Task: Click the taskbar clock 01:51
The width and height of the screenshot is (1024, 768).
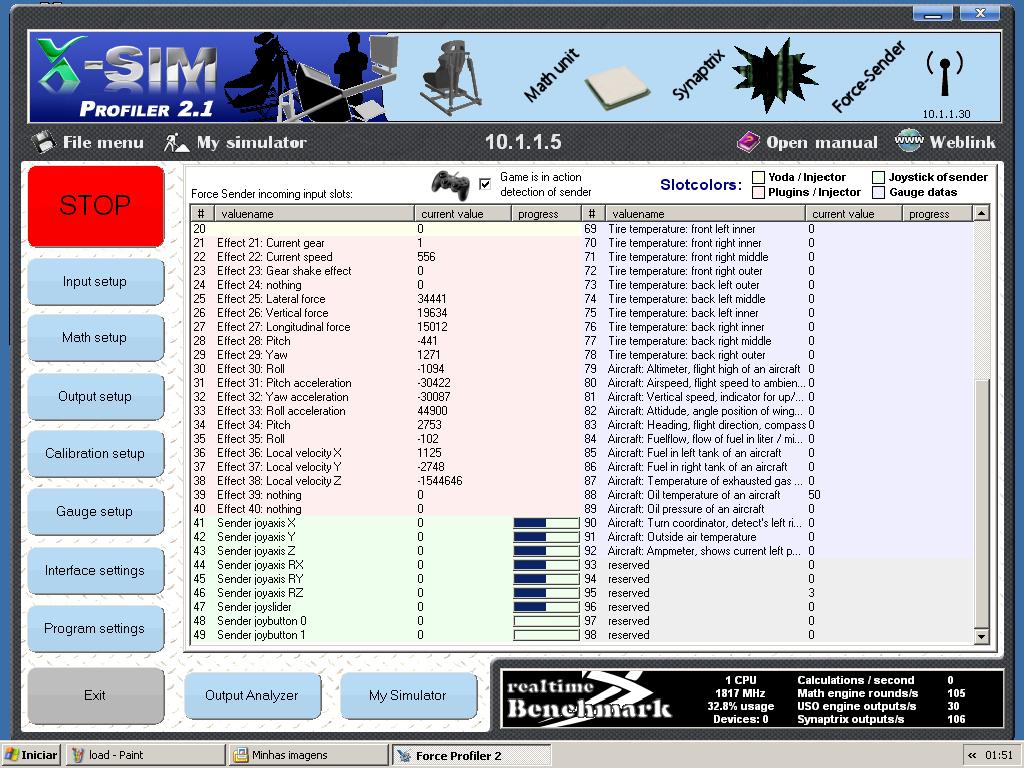Action: coord(999,755)
